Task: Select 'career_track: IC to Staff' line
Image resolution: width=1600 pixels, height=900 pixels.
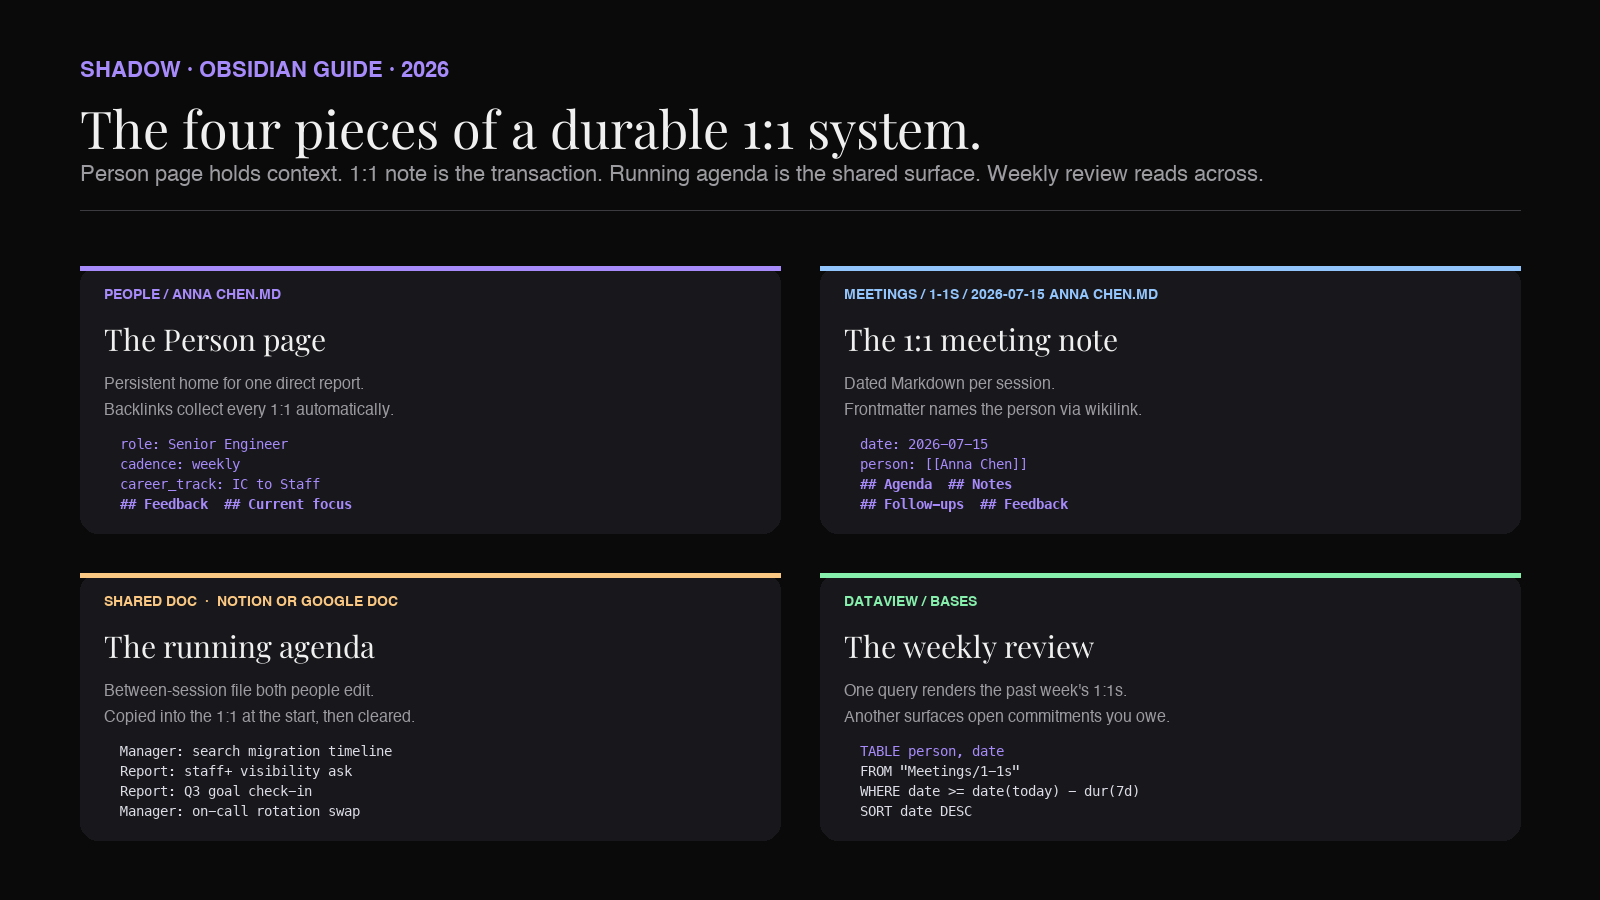Action: click(220, 484)
